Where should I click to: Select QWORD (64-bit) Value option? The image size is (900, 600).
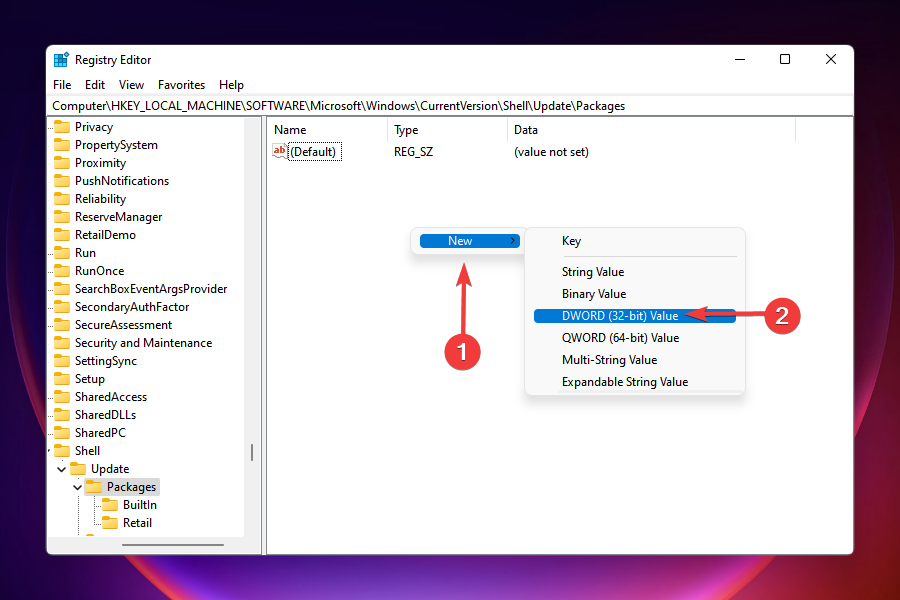pyautogui.click(x=620, y=338)
